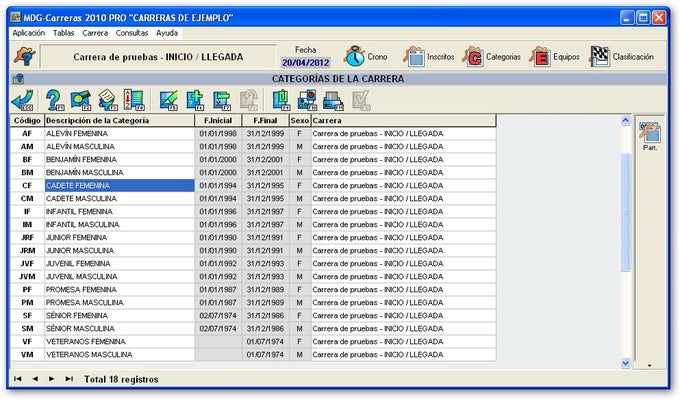Select the VETERANOS FEMENINA row
This screenshot has width=680, height=399.
253,342
